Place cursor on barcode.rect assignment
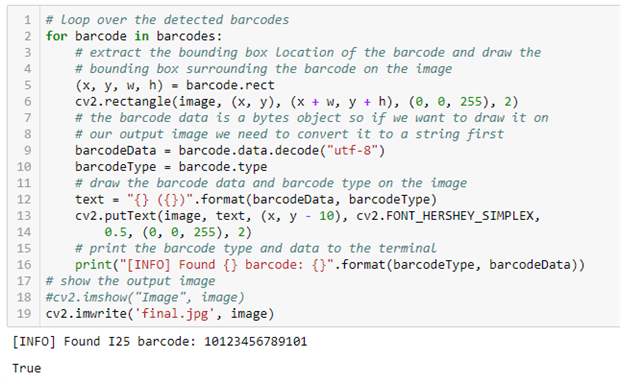 pyautogui.click(x=175, y=85)
